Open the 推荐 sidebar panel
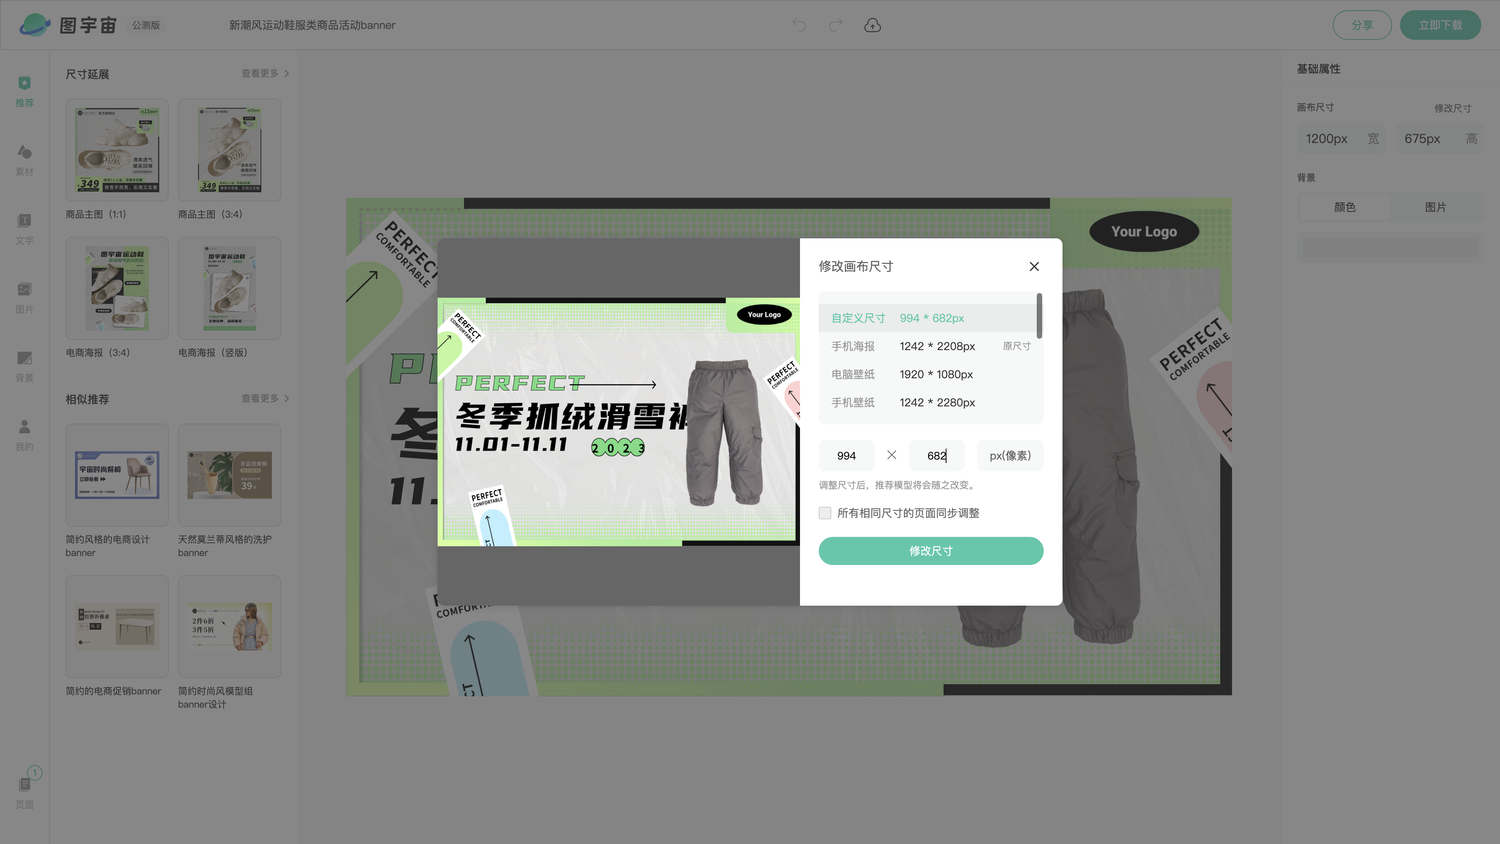Image resolution: width=1500 pixels, height=844 pixels. 25,91
